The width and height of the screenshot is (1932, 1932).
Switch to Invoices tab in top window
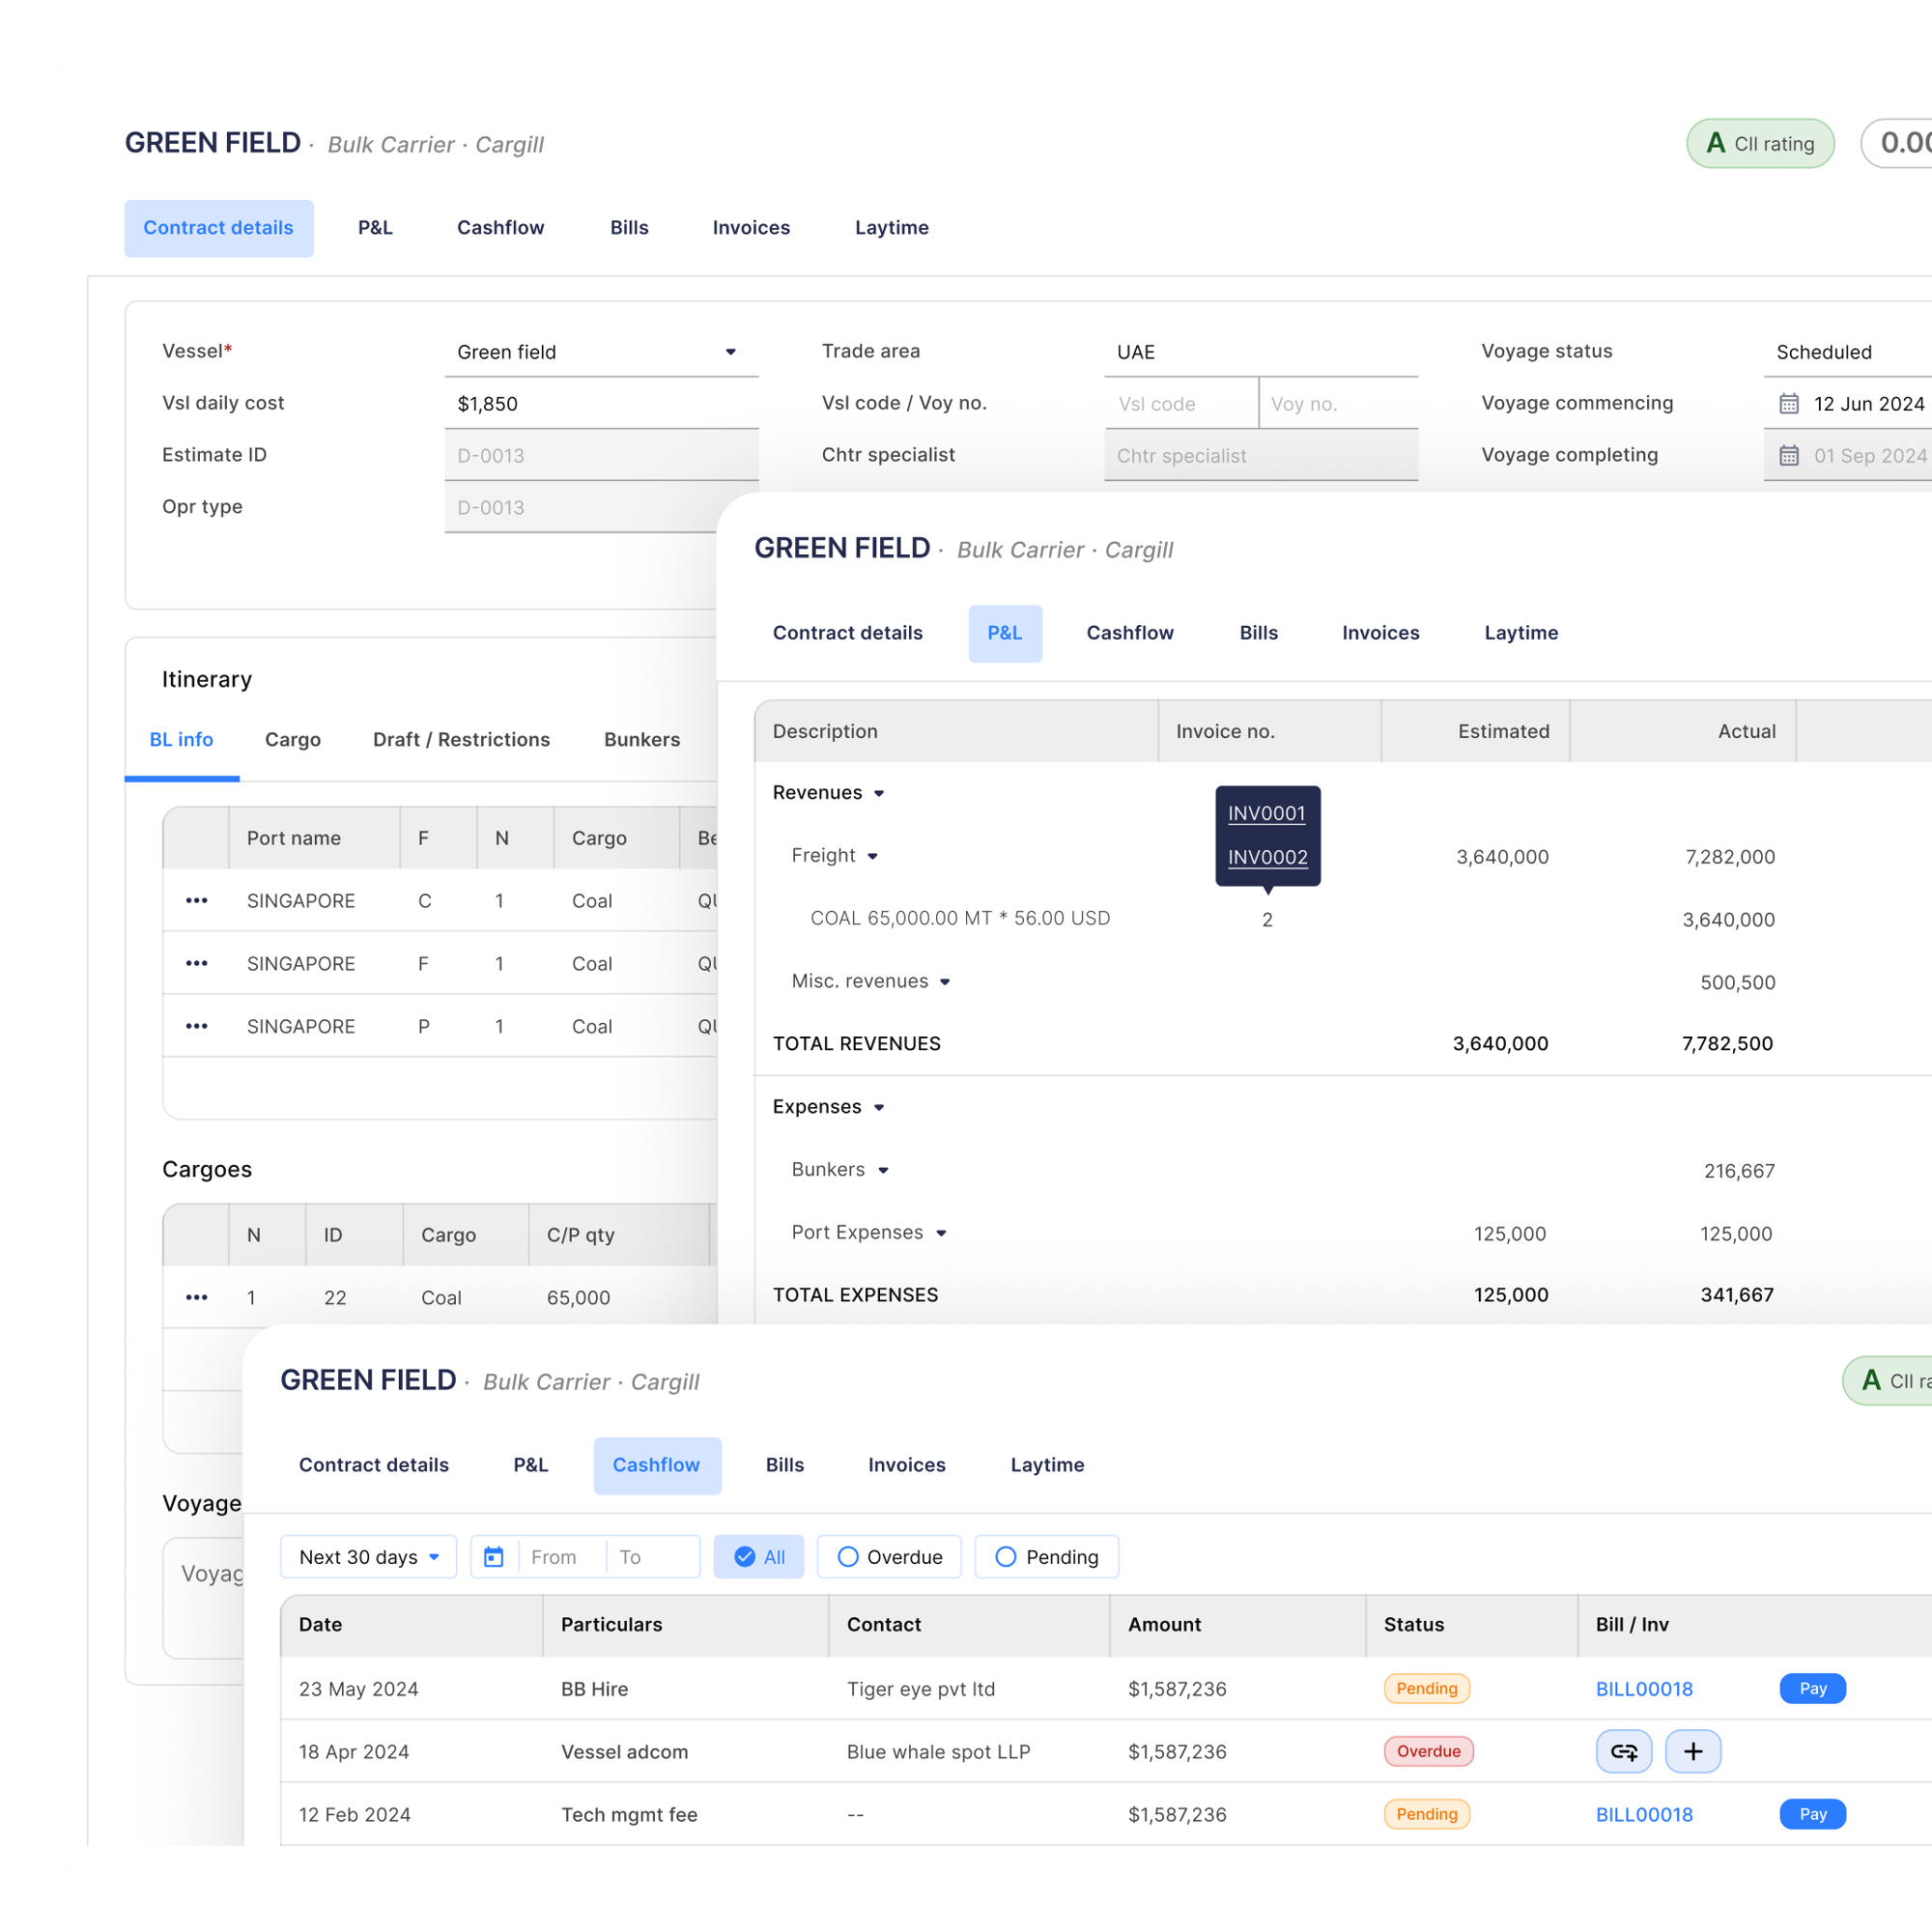[x=751, y=228]
